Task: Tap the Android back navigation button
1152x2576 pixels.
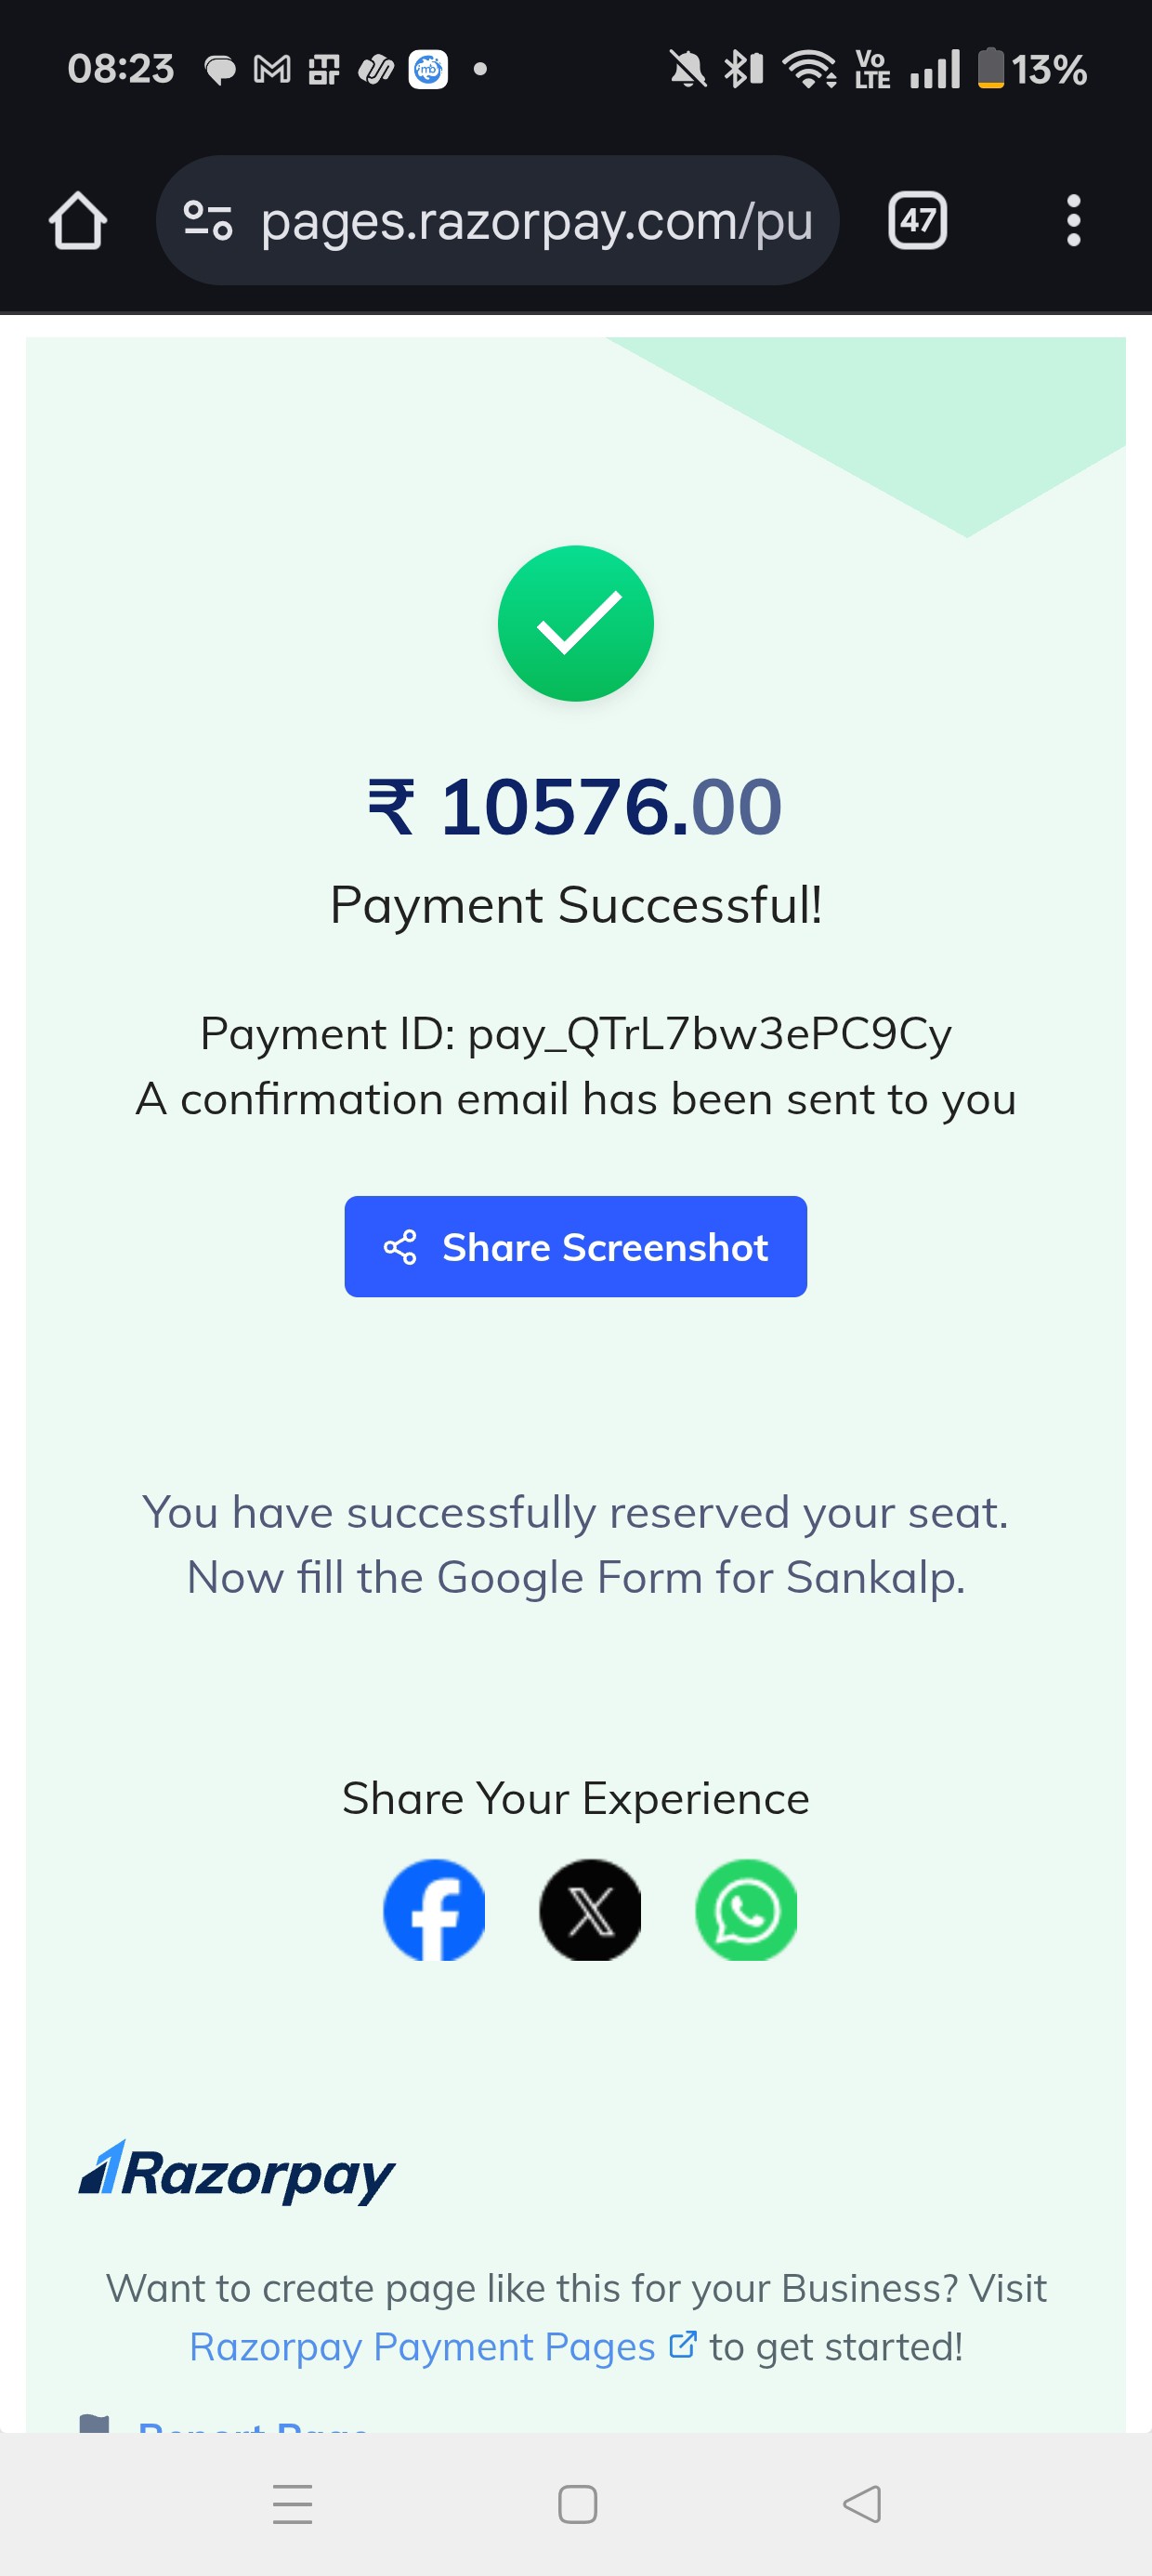Action: [862, 2504]
